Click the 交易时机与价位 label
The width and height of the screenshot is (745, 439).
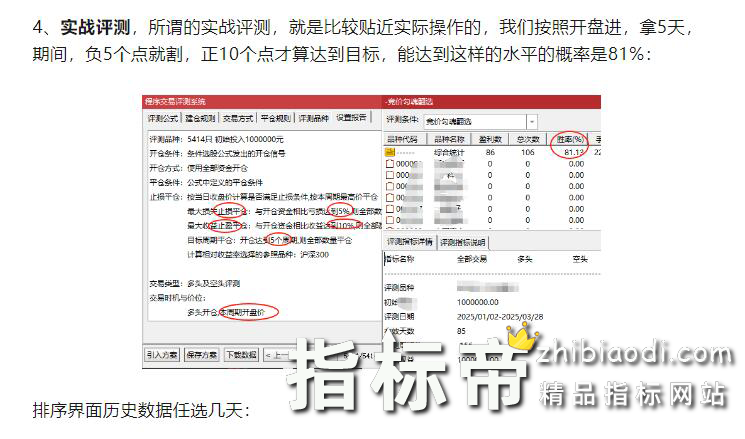[x=177, y=298]
